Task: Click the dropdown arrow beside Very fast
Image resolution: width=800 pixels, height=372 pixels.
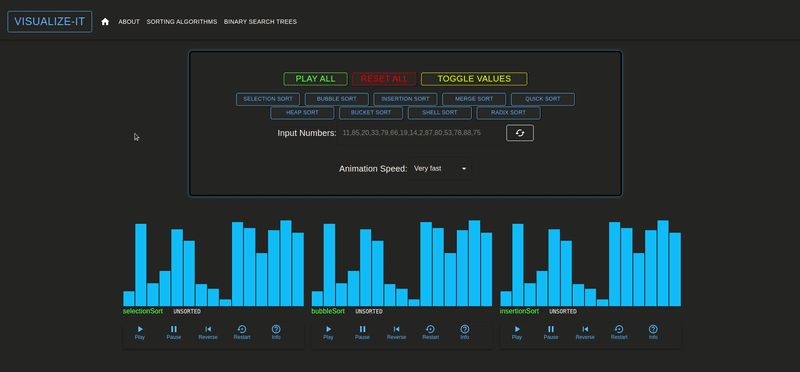Action: 464,168
